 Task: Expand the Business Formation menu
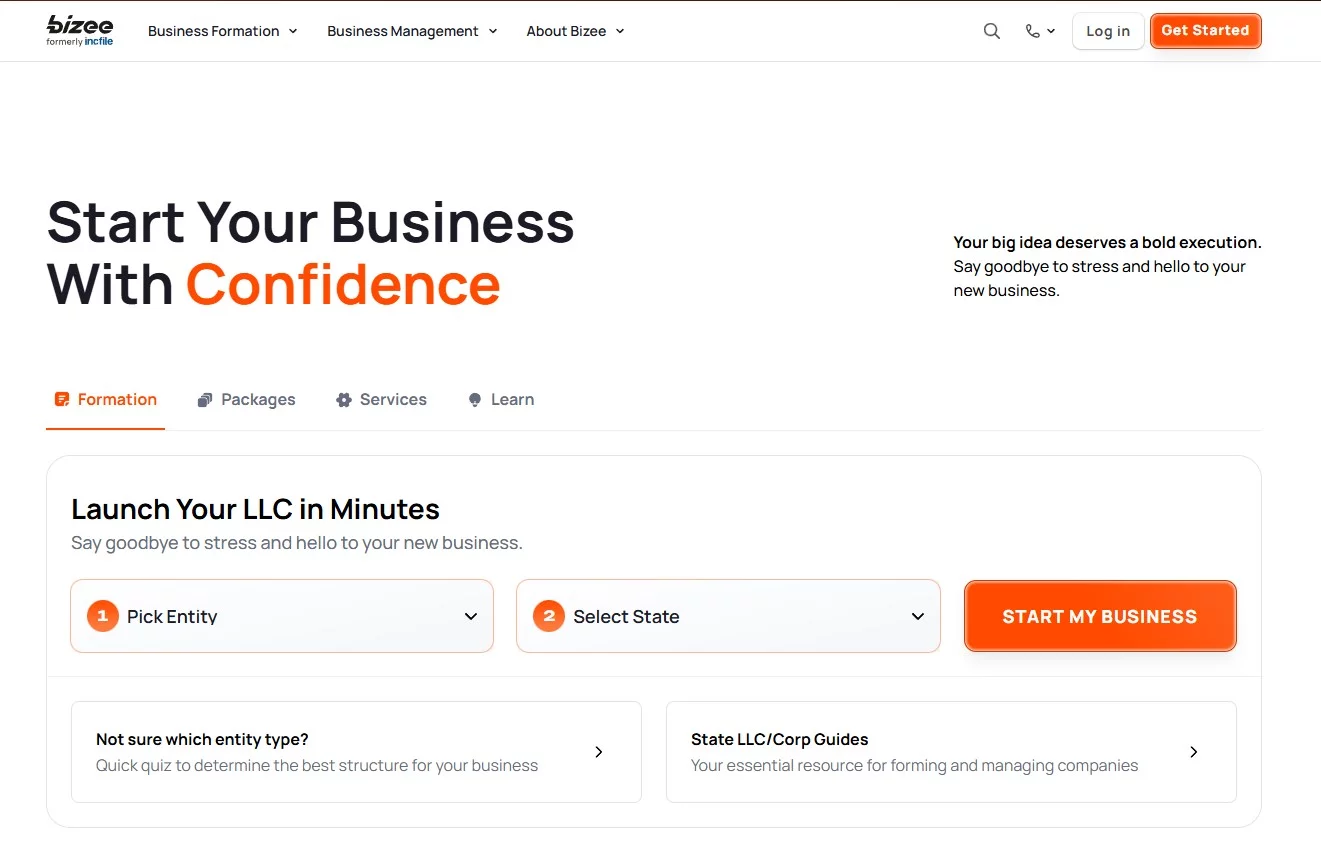(222, 31)
